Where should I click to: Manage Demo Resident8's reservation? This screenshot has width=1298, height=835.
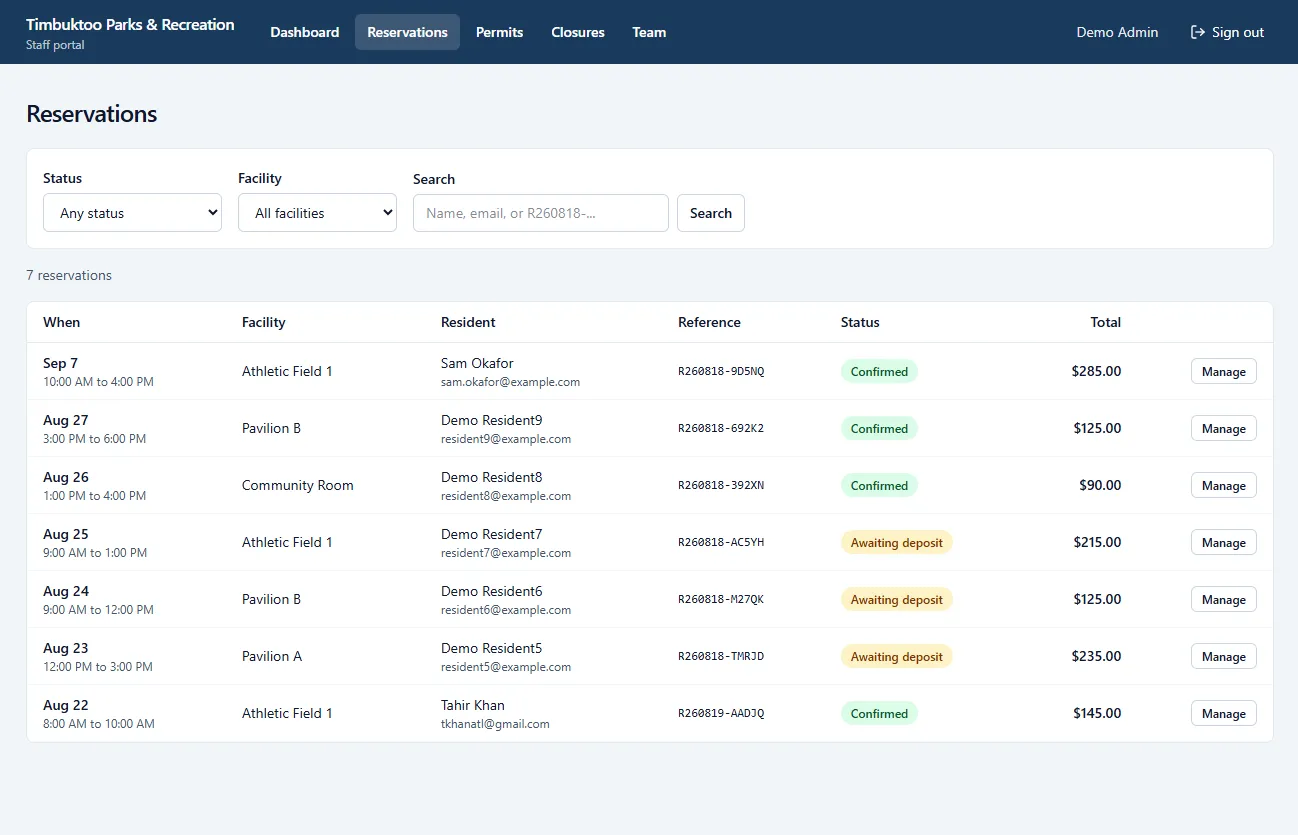pyautogui.click(x=1223, y=485)
